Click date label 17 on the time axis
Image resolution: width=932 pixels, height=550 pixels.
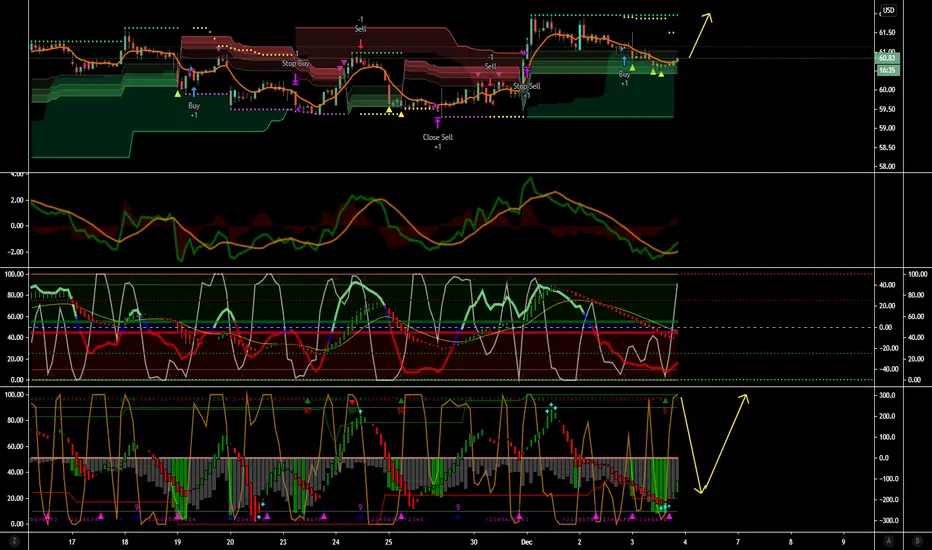[x=72, y=542]
